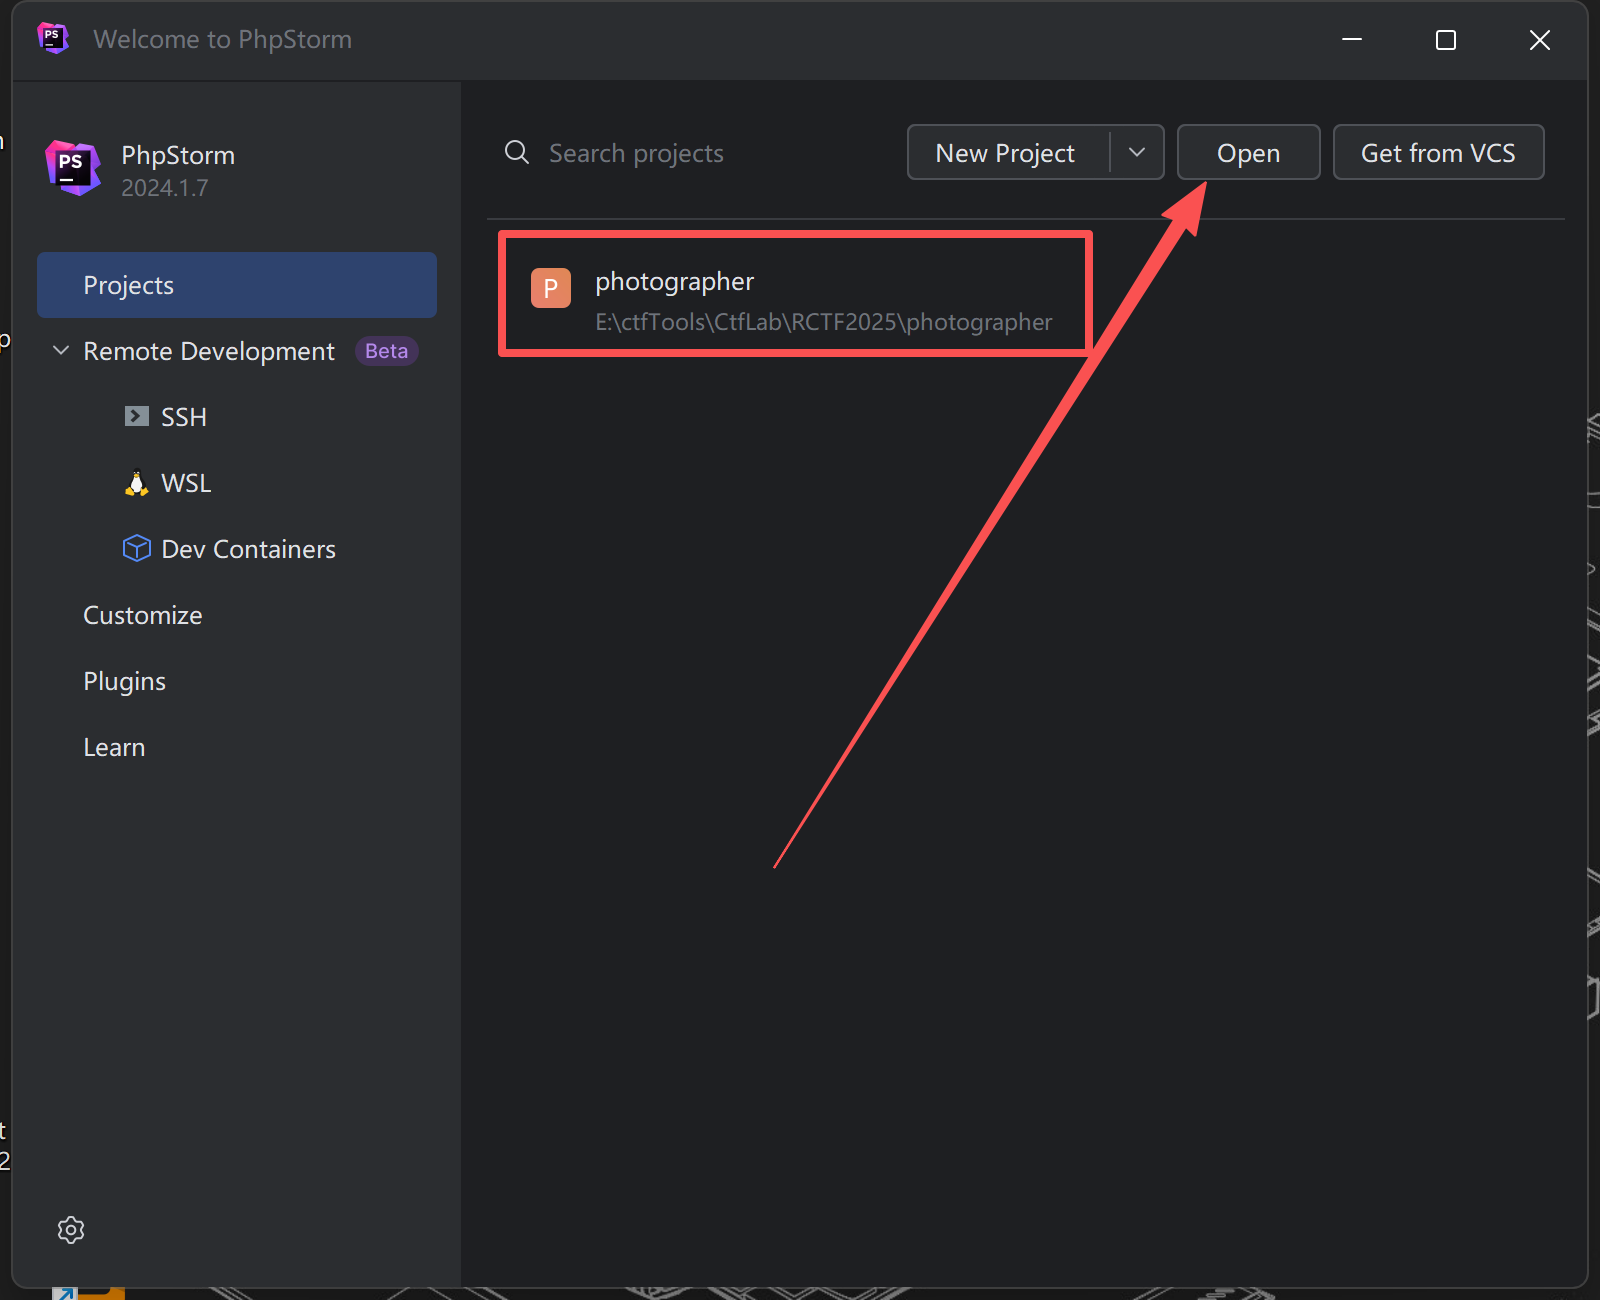The width and height of the screenshot is (1600, 1300).
Task: Click the search magnifier icon
Action: (517, 153)
